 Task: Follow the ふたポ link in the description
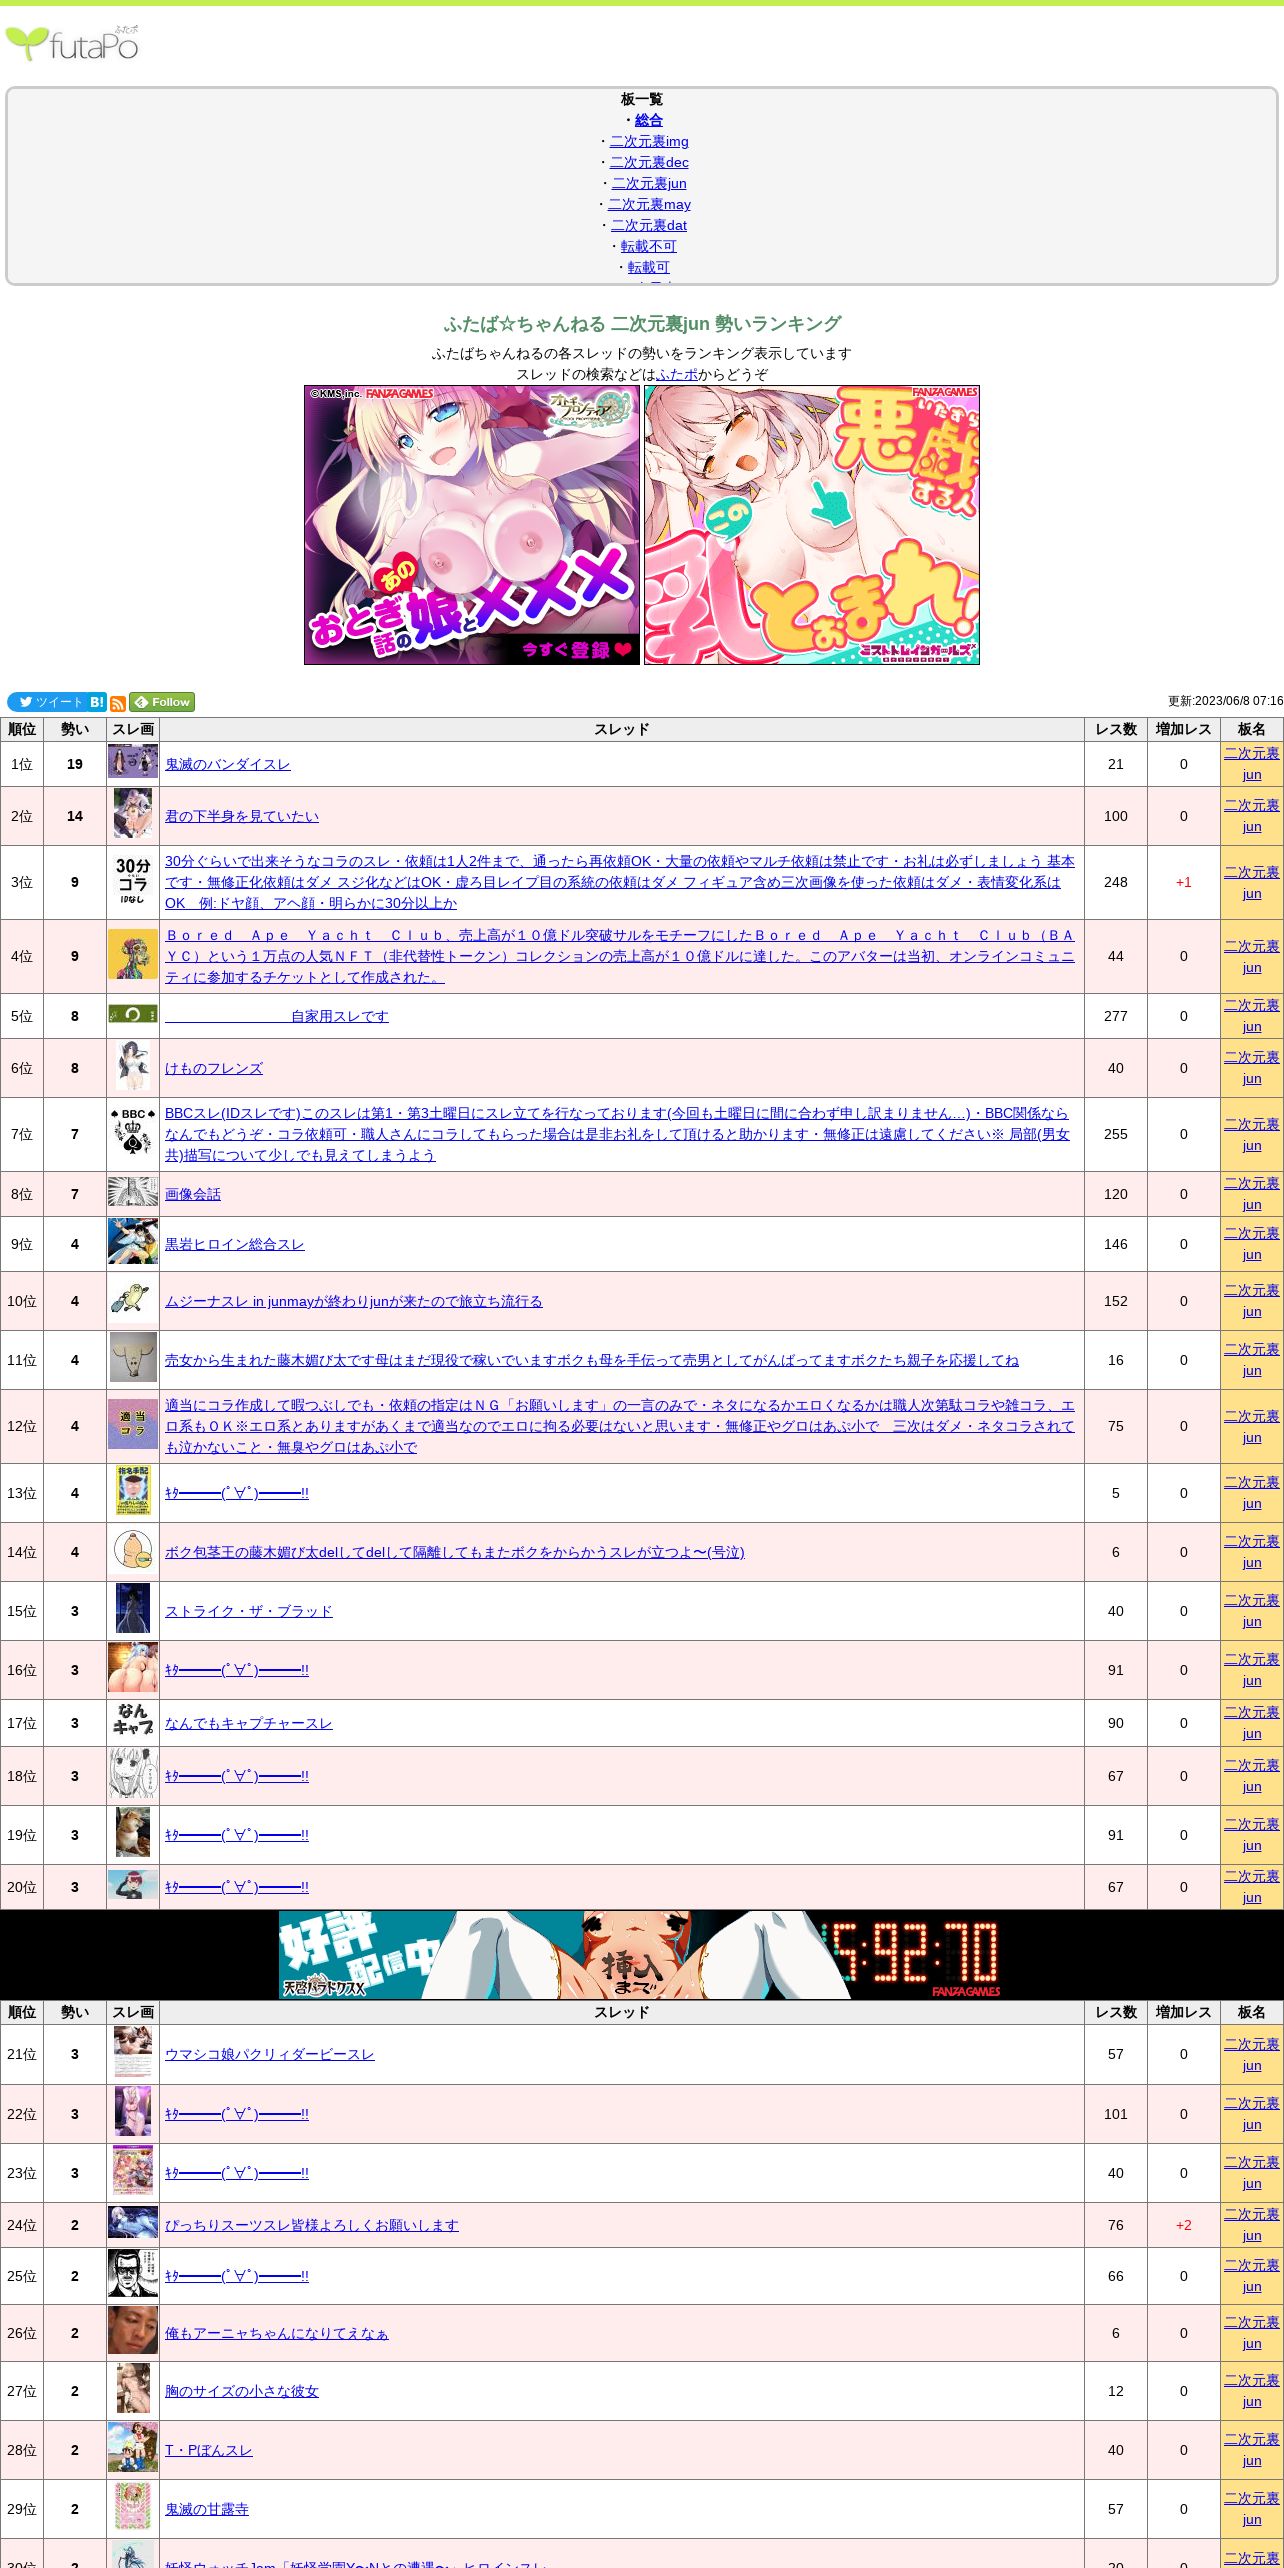tap(677, 374)
